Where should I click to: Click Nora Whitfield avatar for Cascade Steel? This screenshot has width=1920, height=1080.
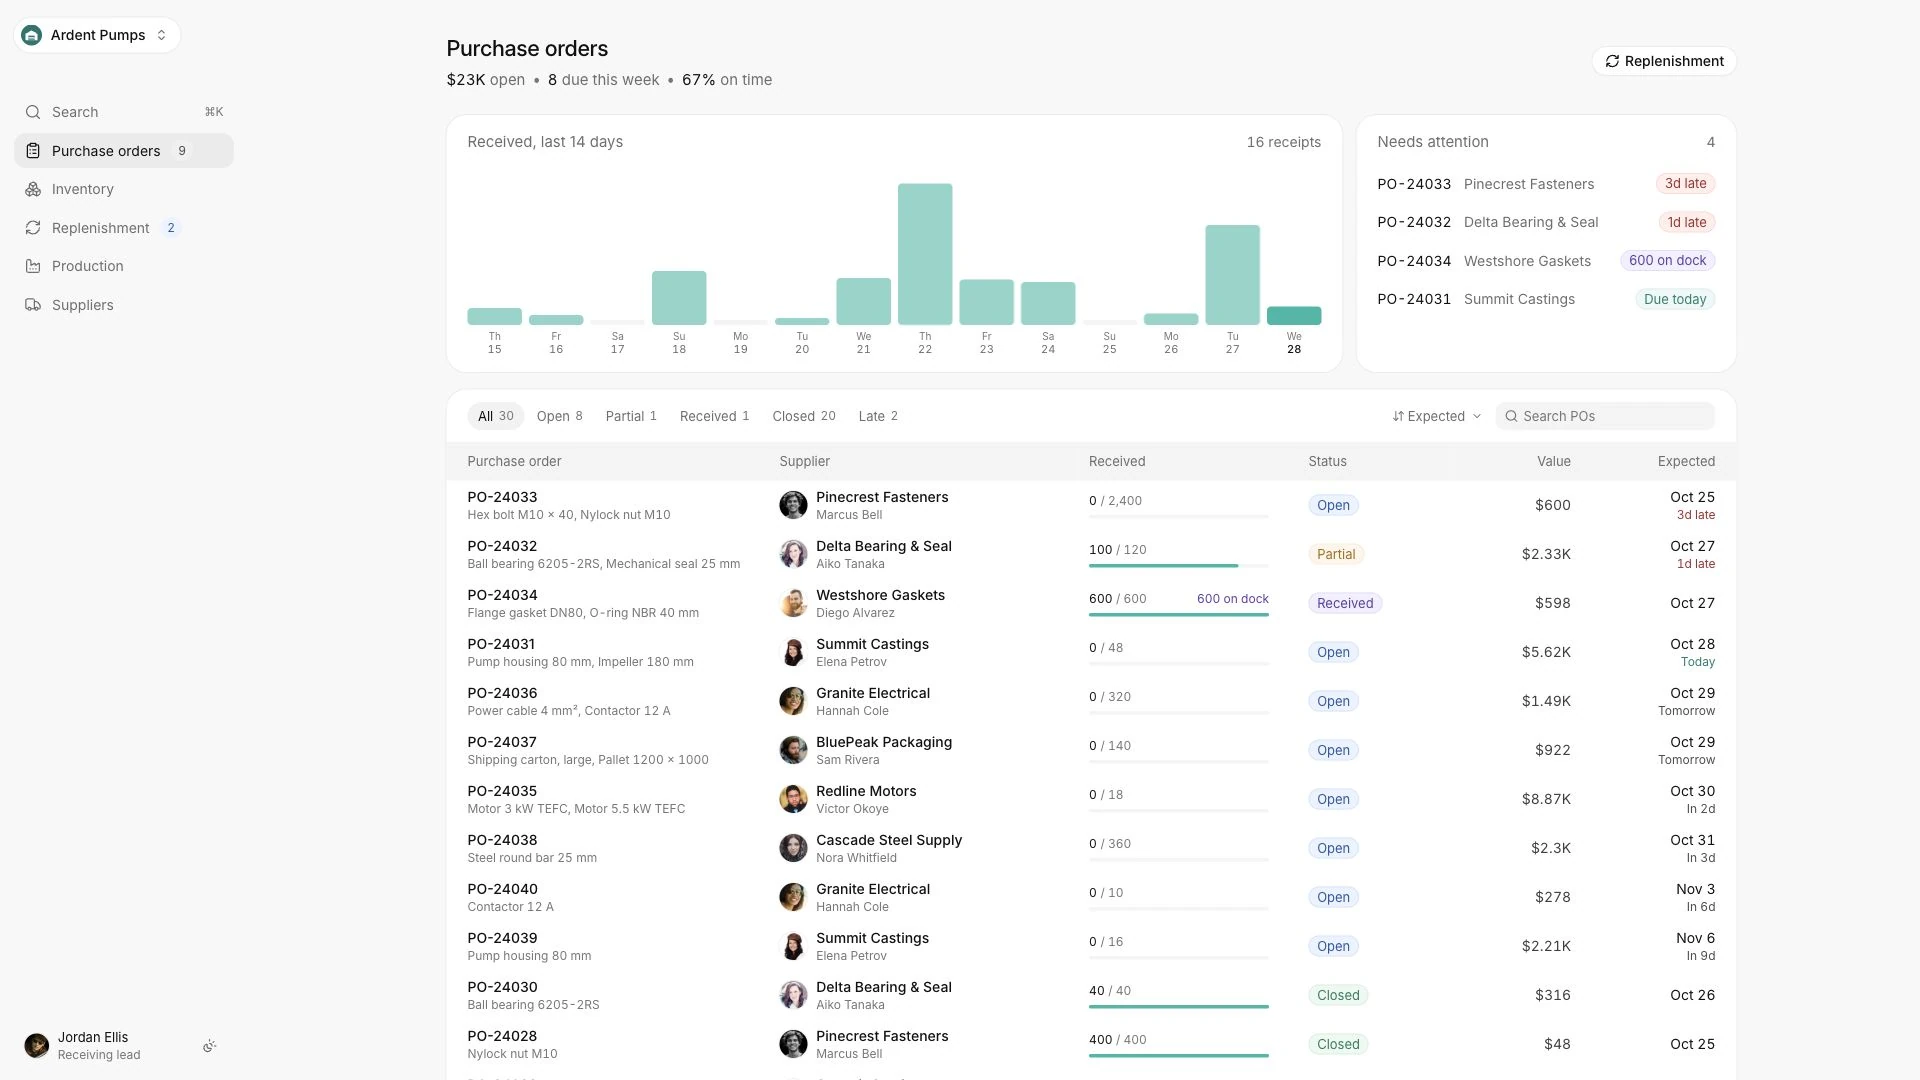pyautogui.click(x=793, y=848)
